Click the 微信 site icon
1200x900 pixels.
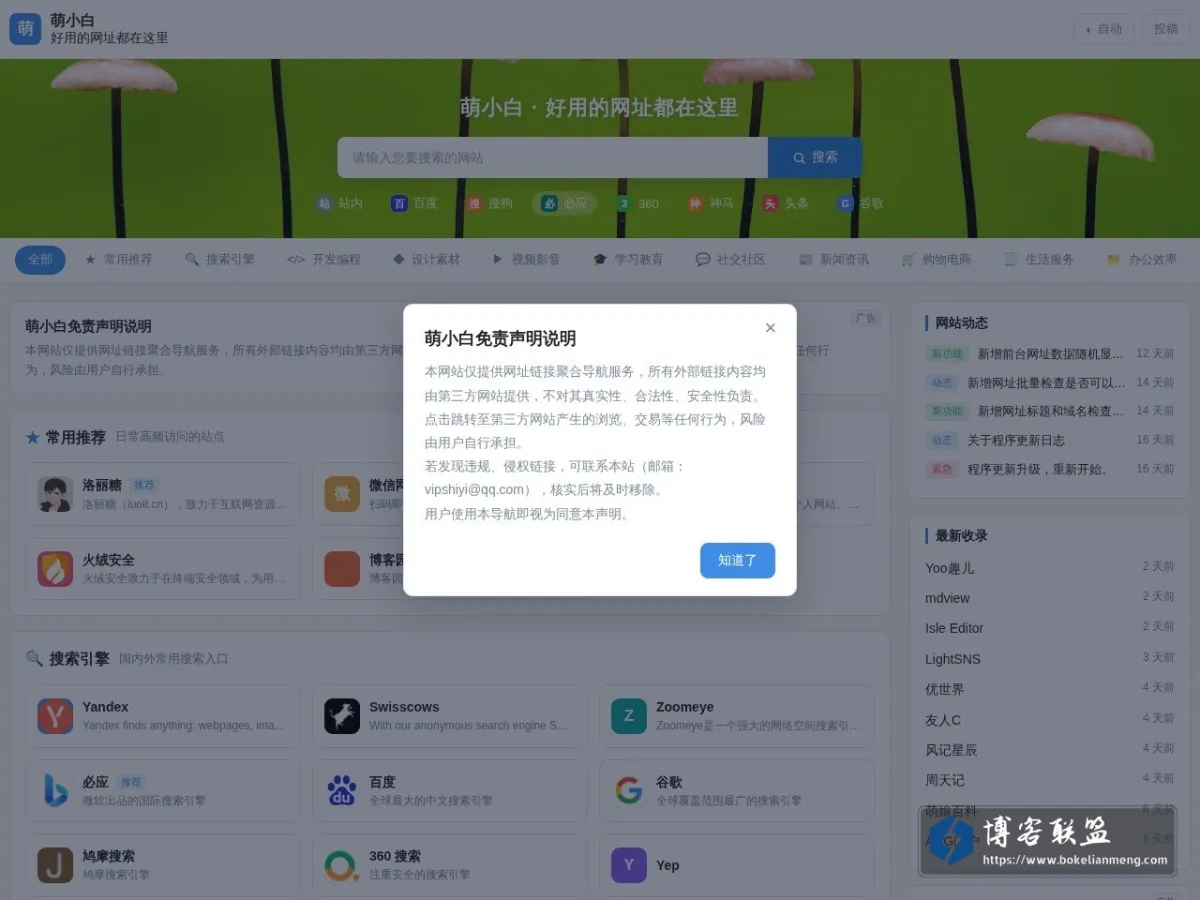tap(342, 494)
